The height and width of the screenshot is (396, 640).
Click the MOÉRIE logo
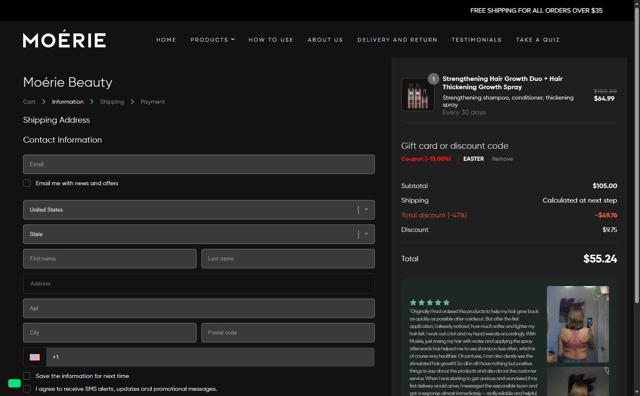pos(64,39)
